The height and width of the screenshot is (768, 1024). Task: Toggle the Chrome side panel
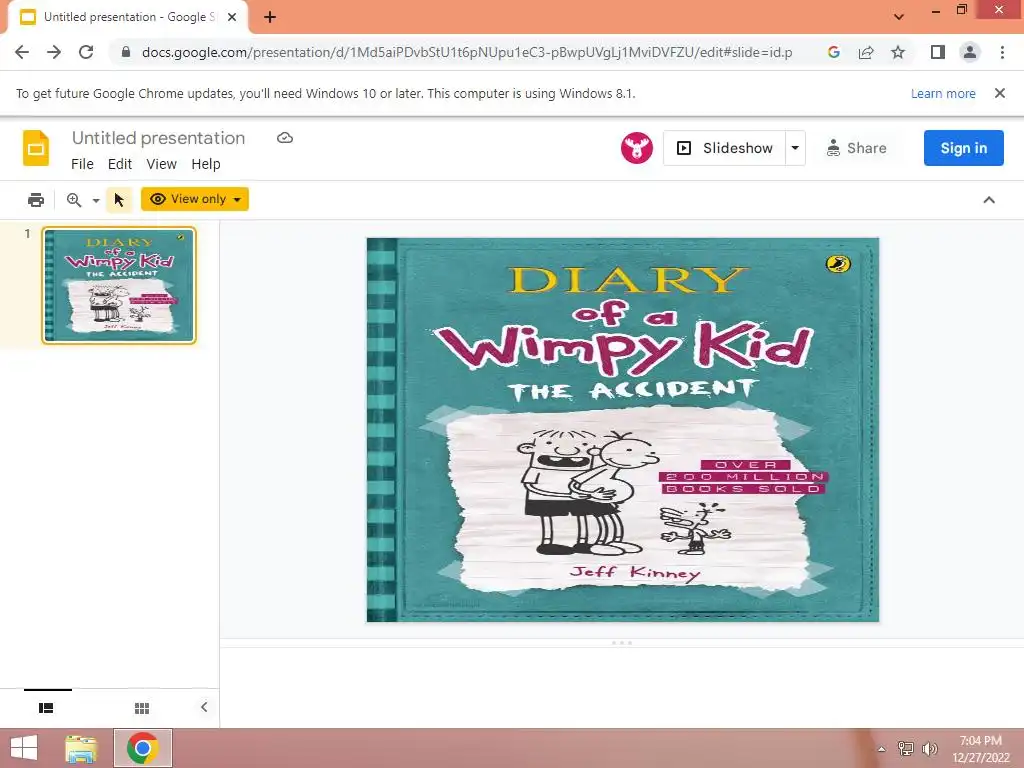(938, 52)
